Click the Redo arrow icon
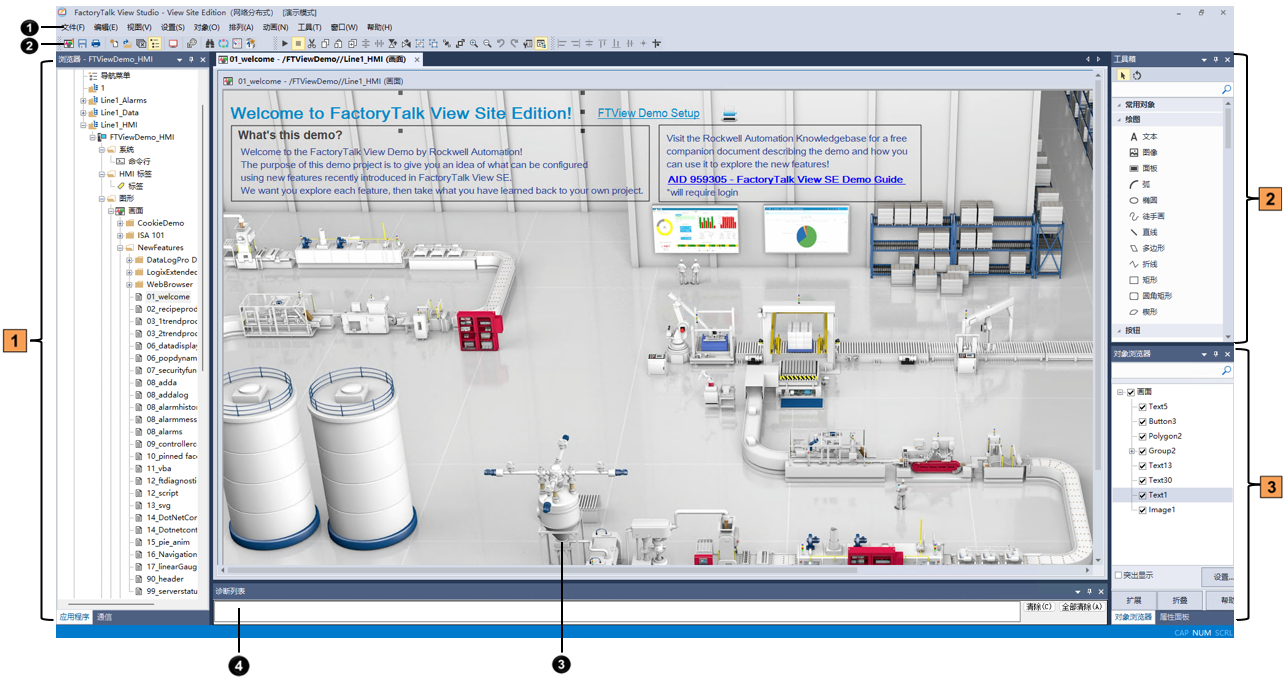Viewport: 1285px width, 681px height. click(514, 44)
